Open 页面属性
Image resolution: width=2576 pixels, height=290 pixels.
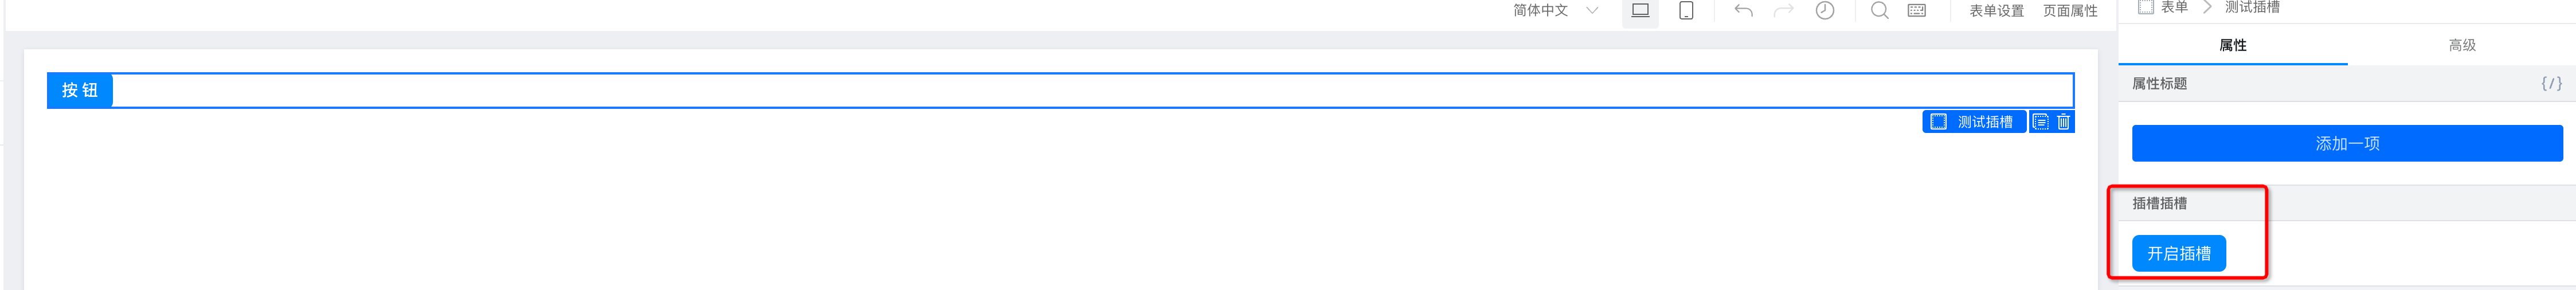pyautogui.click(x=2070, y=11)
